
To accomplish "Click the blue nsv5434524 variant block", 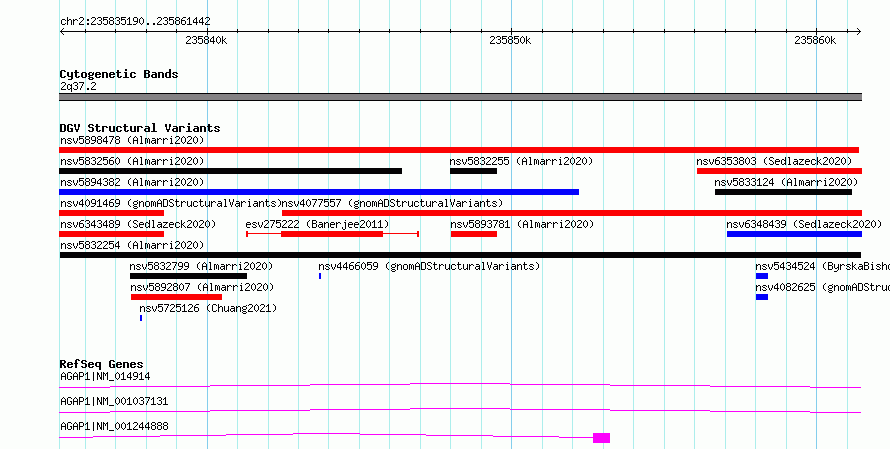I will tap(762, 276).
